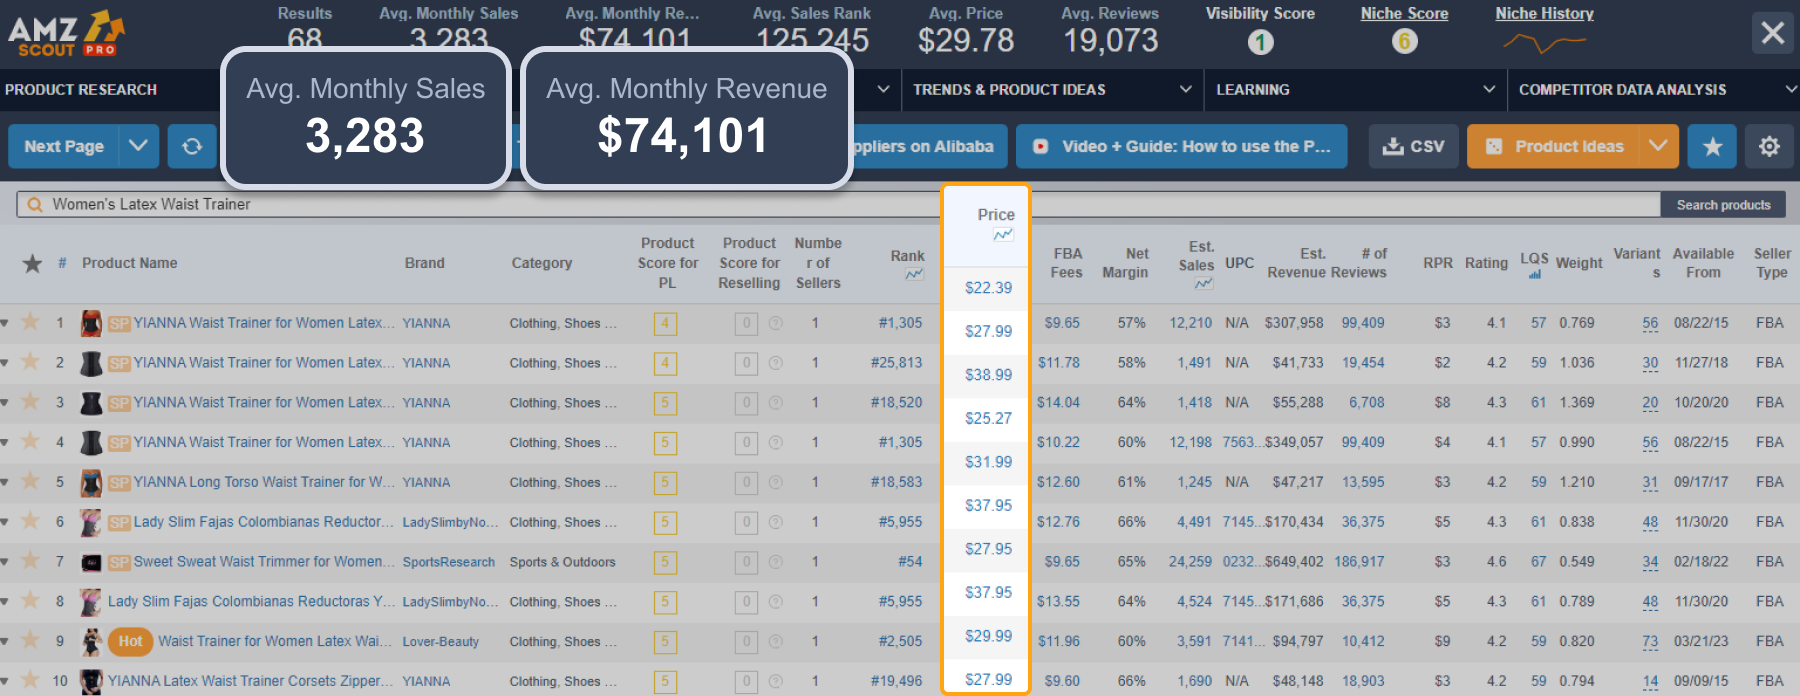Click the PL score badge 5 in row 6

[x=665, y=522]
